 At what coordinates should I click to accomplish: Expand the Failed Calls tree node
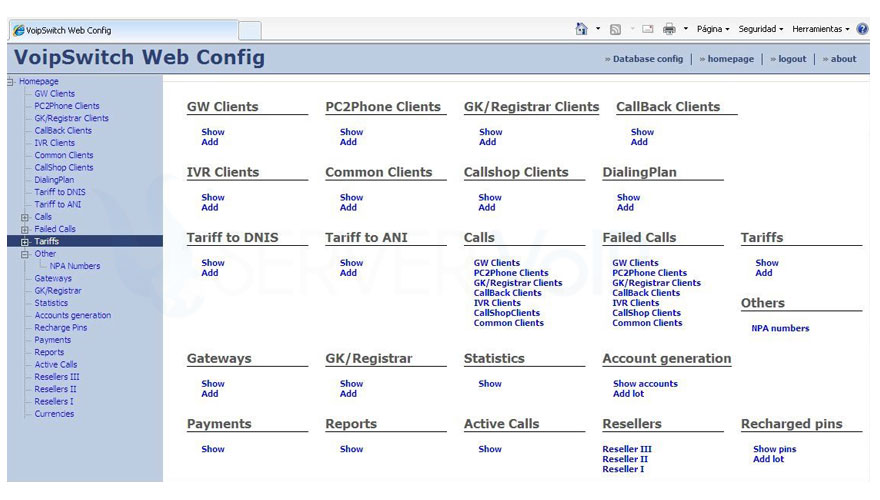coord(25,230)
